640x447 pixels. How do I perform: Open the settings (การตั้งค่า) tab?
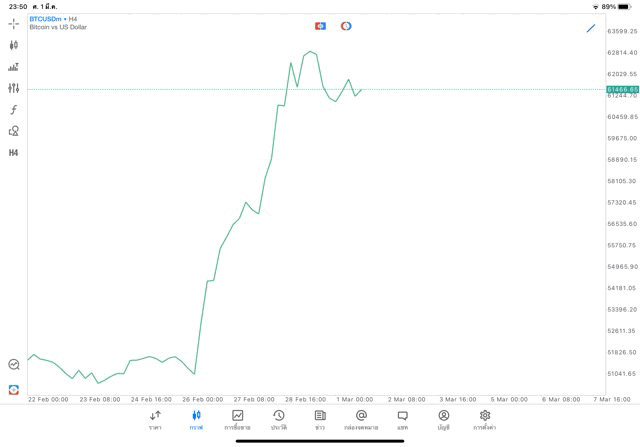pos(485,419)
